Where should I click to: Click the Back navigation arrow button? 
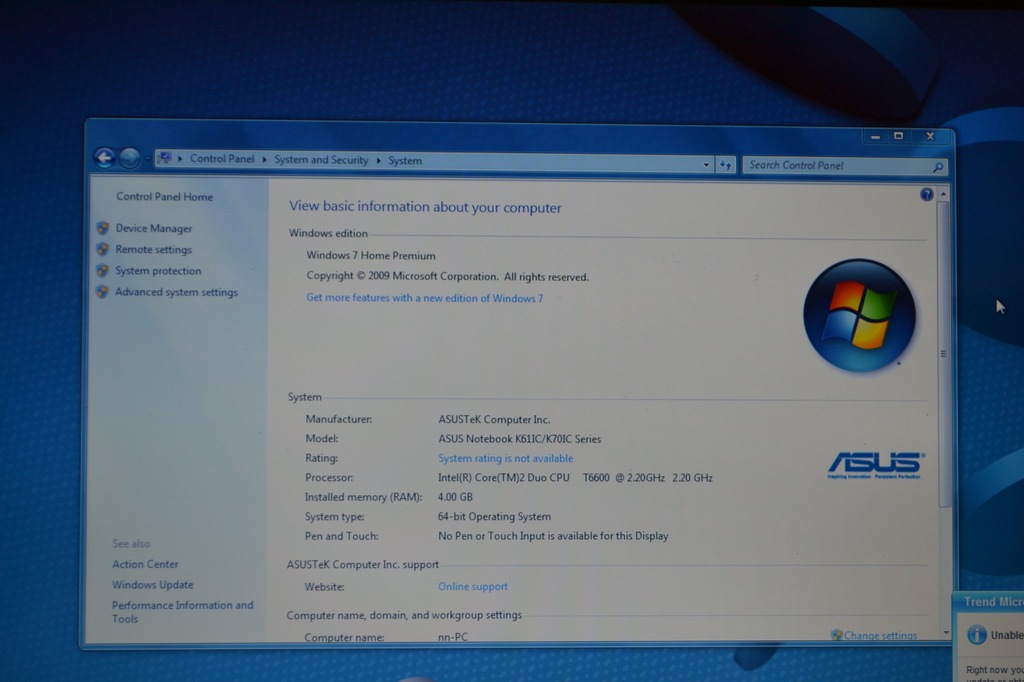click(104, 157)
